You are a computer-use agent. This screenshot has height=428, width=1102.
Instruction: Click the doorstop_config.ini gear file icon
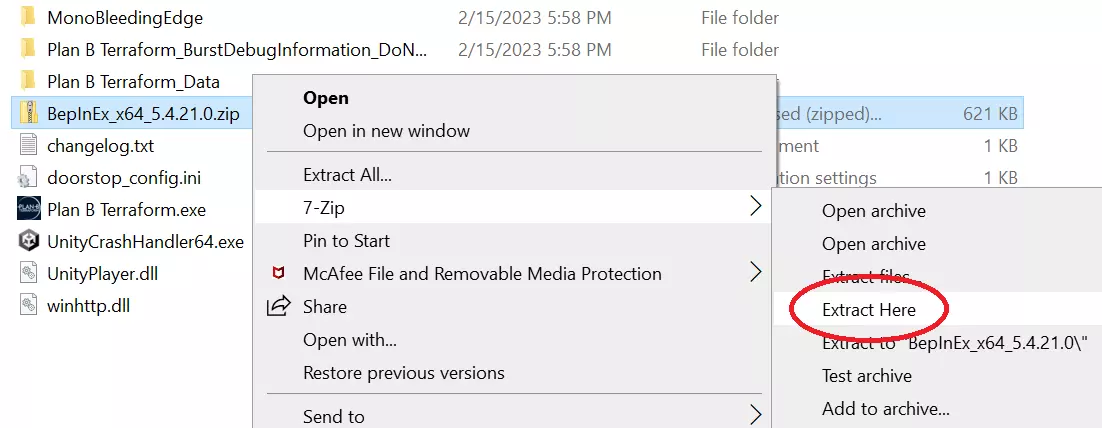tap(28, 178)
